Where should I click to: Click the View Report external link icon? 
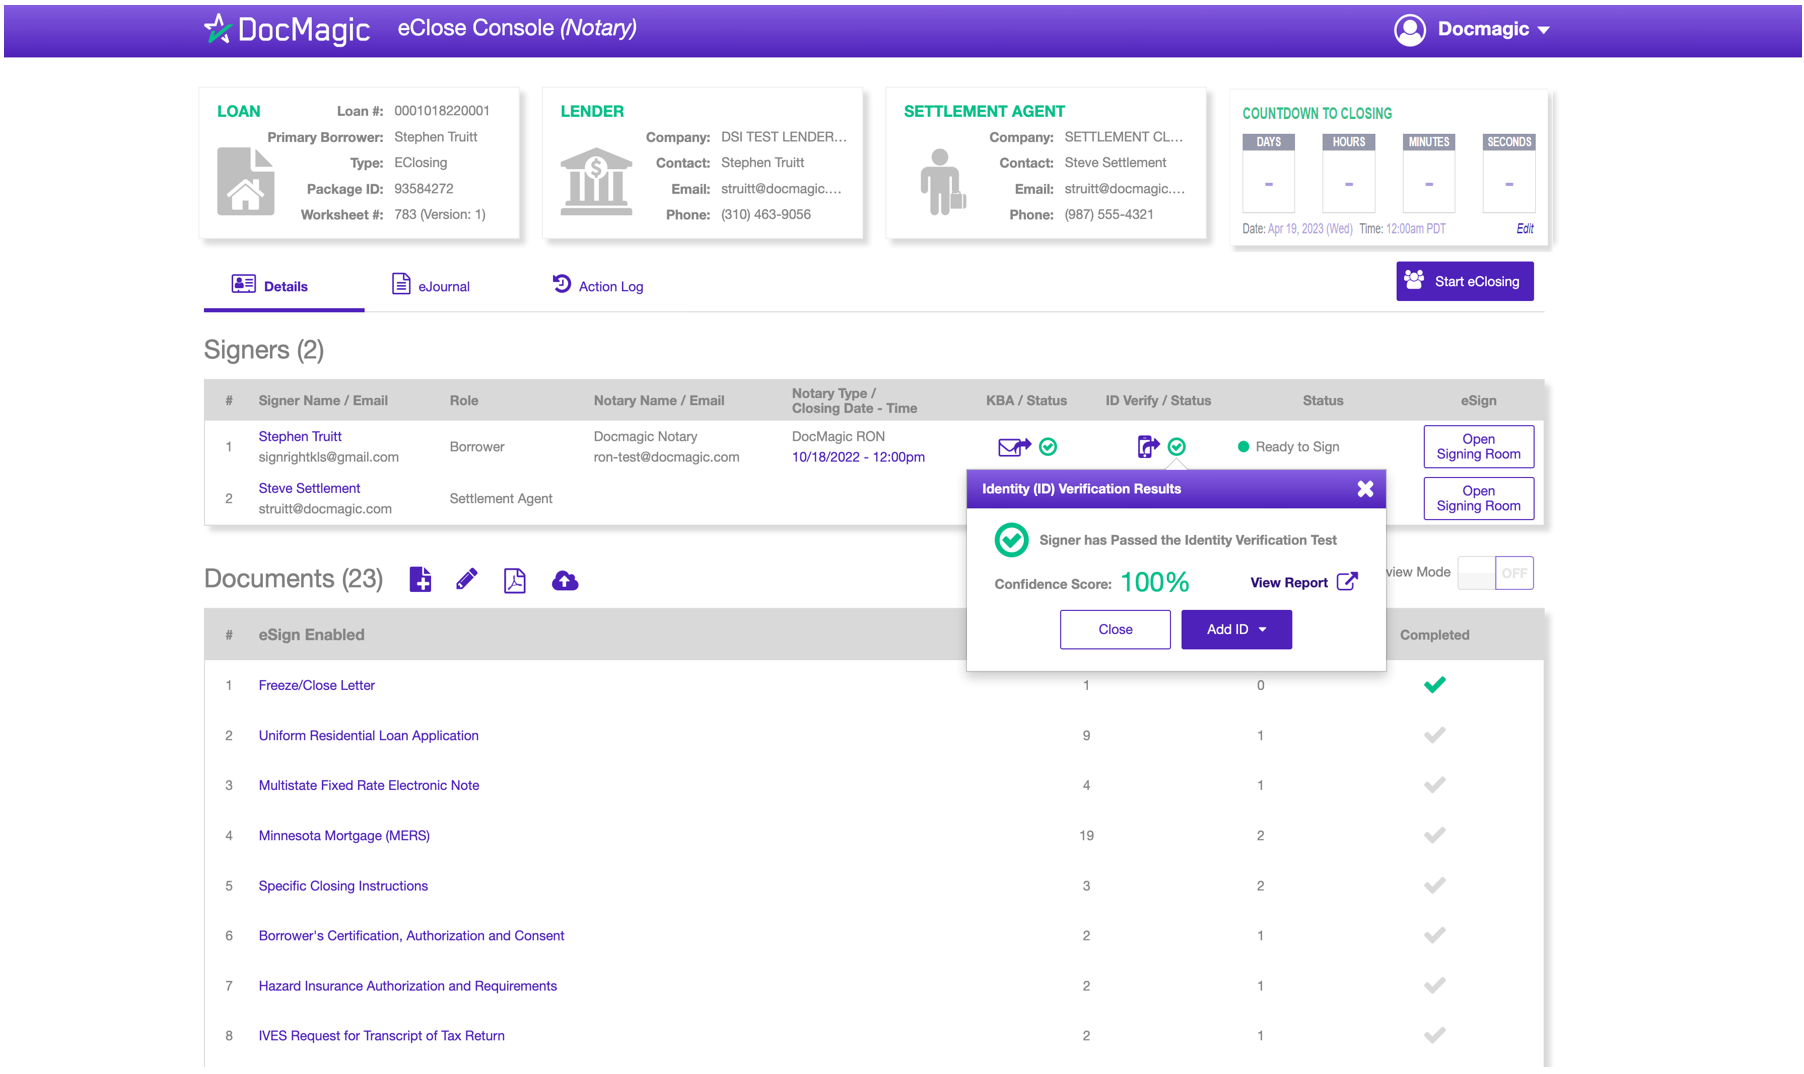pos(1347,582)
